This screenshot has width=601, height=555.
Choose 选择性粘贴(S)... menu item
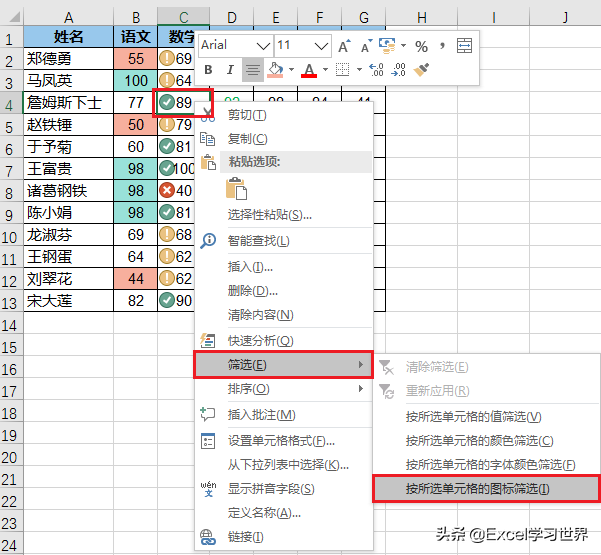click(284, 214)
